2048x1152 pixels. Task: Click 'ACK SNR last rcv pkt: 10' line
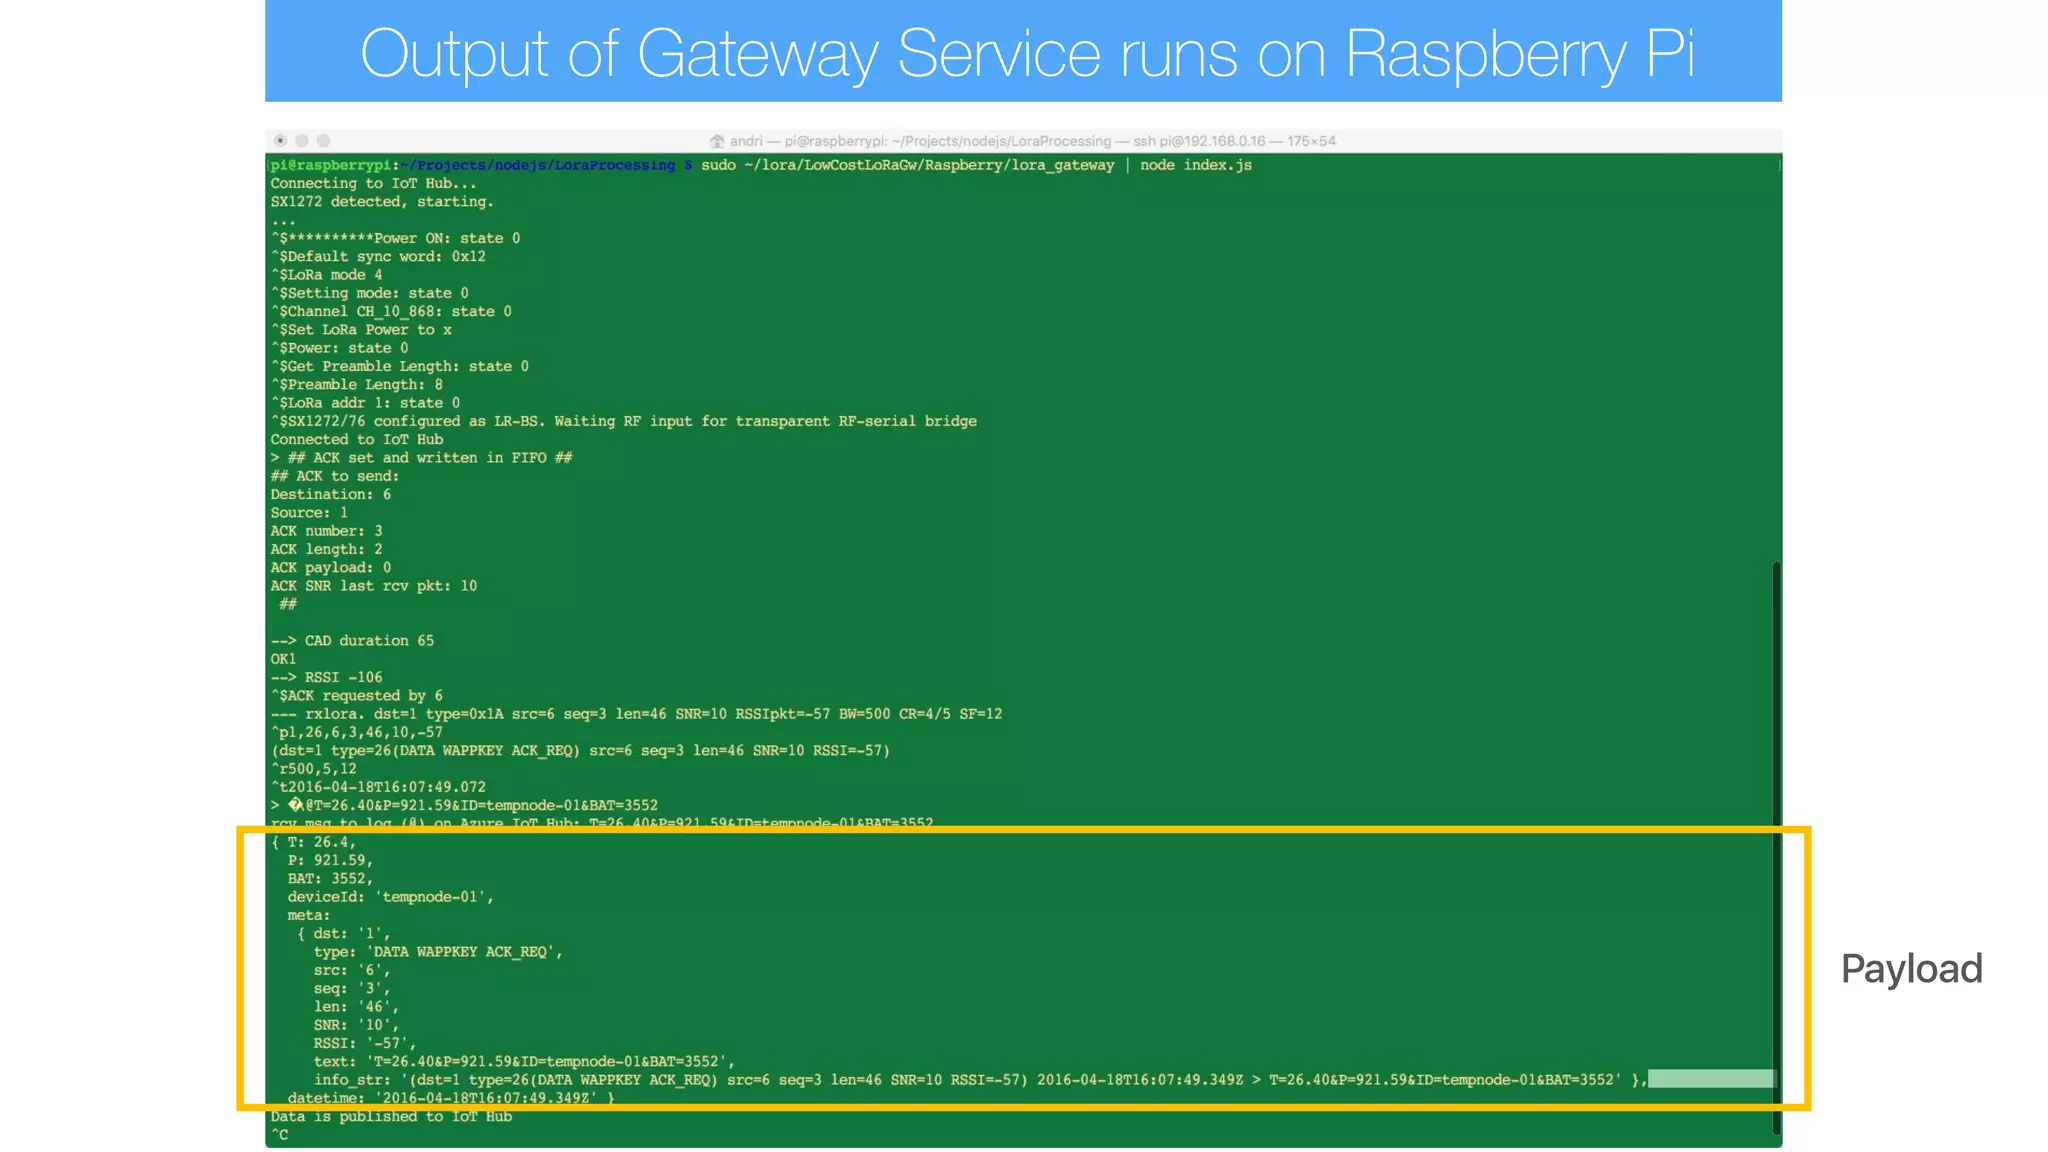pos(374,586)
